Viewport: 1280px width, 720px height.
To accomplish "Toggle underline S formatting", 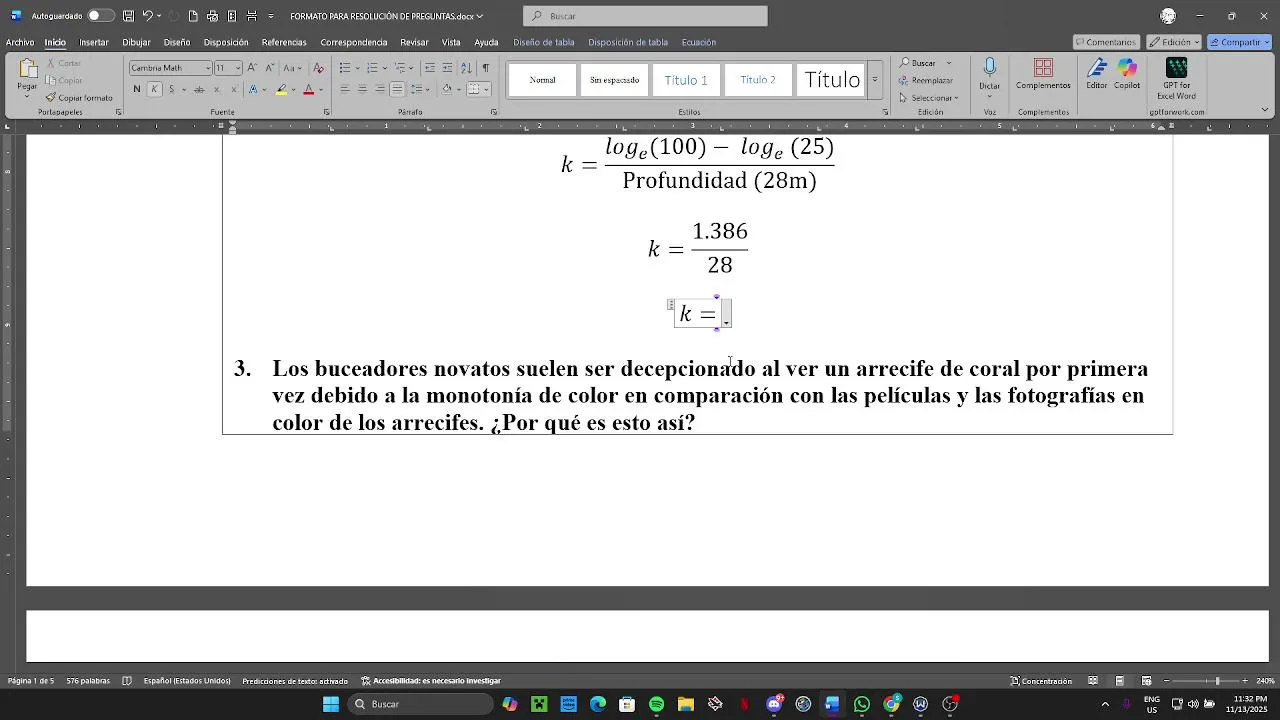I will click(171, 89).
